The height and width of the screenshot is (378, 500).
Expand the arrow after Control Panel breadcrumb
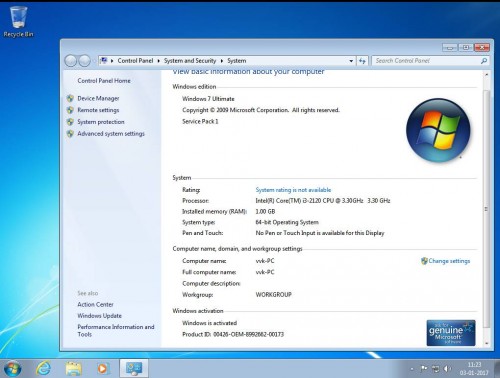pos(159,61)
